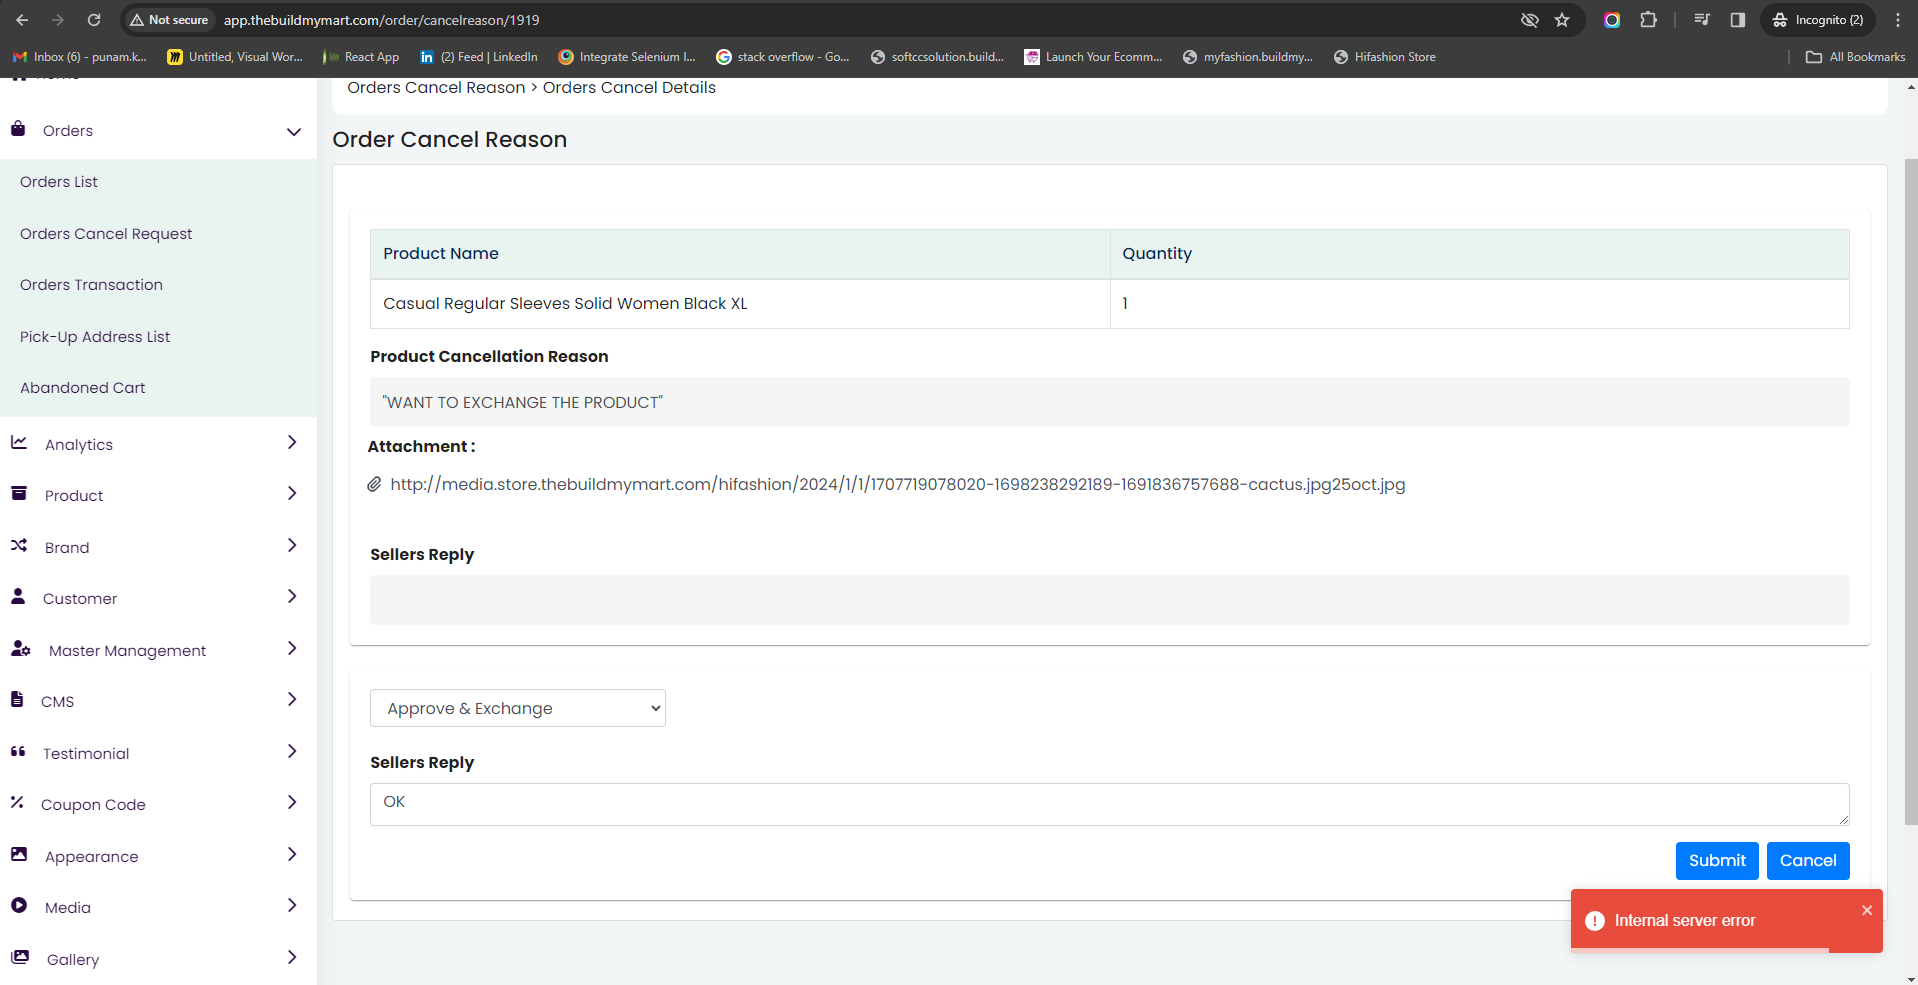Click the "WANT TO EXCHANGE THE PRODUCT" text

point(523,402)
